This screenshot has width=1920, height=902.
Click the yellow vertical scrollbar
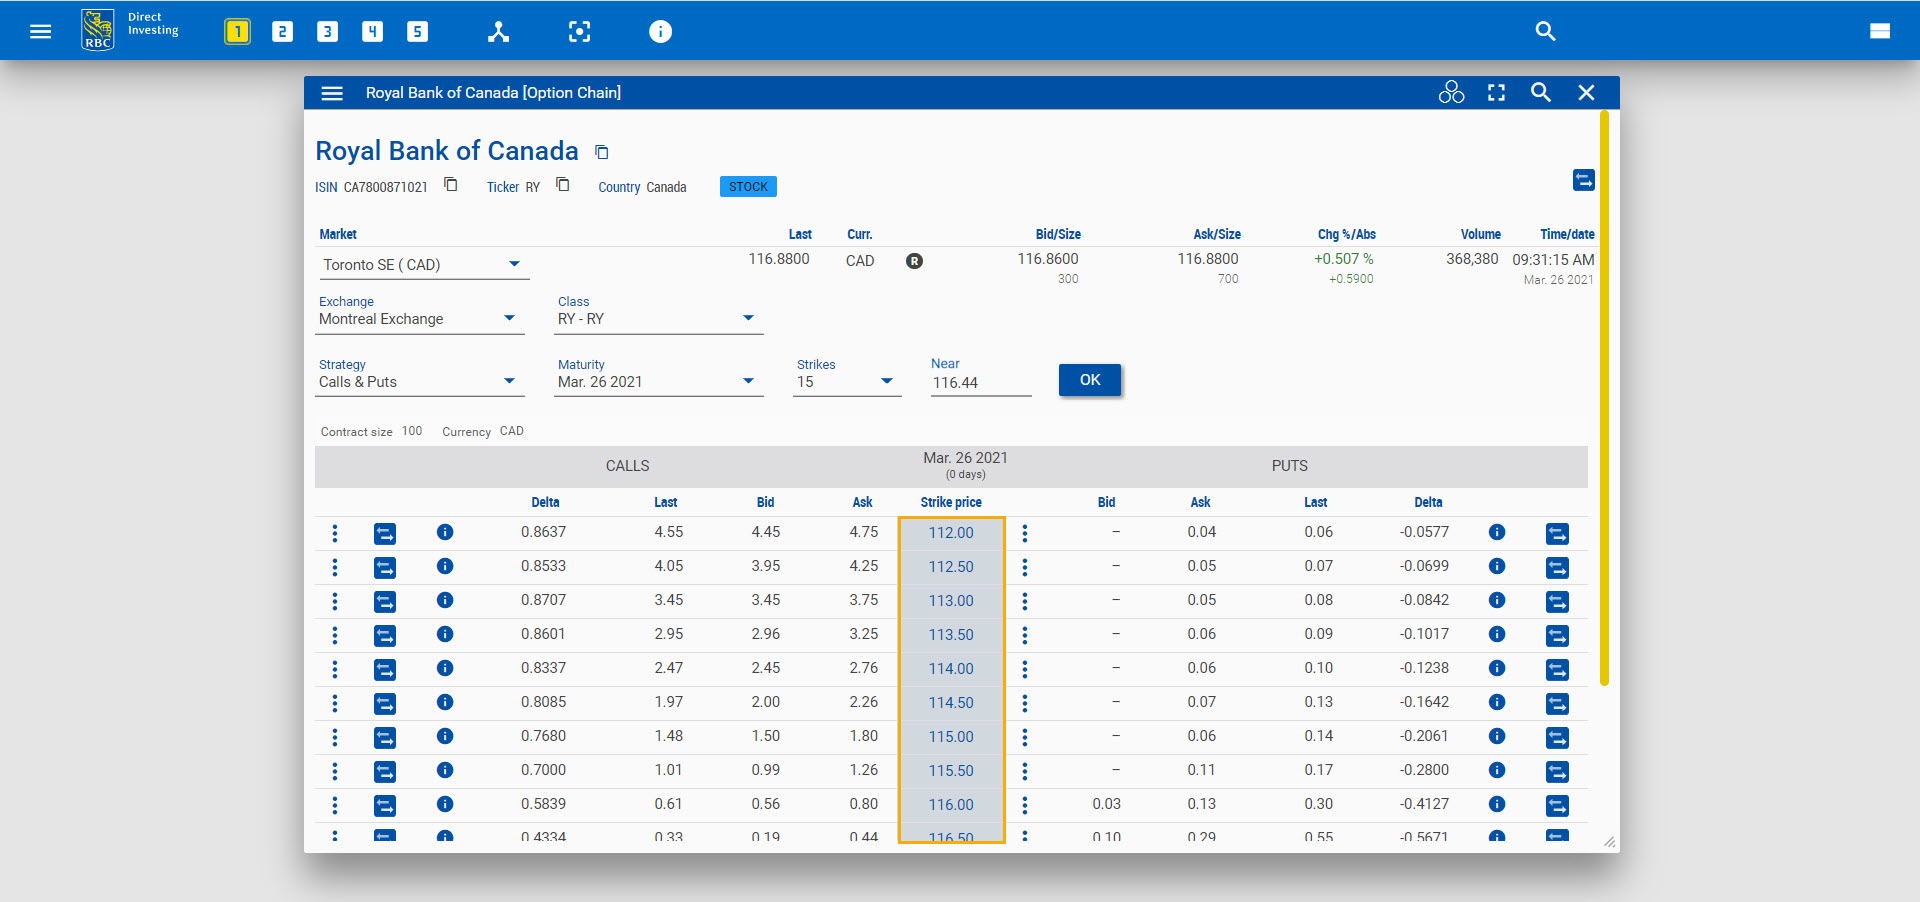(x=1604, y=400)
